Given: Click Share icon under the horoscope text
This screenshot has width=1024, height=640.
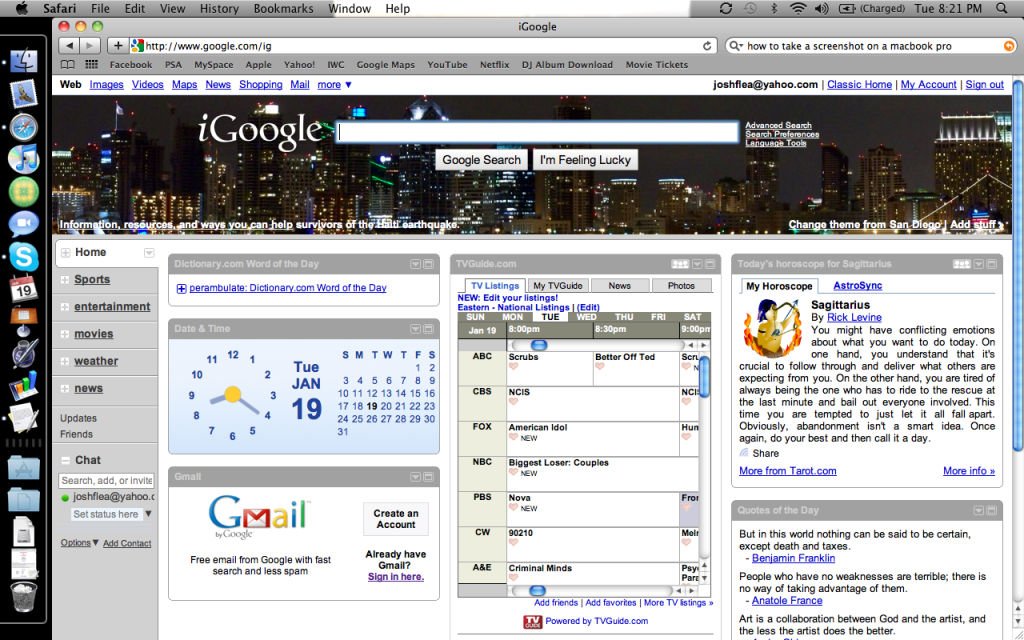Looking at the screenshot, I should pyautogui.click(x=744, y=453).
